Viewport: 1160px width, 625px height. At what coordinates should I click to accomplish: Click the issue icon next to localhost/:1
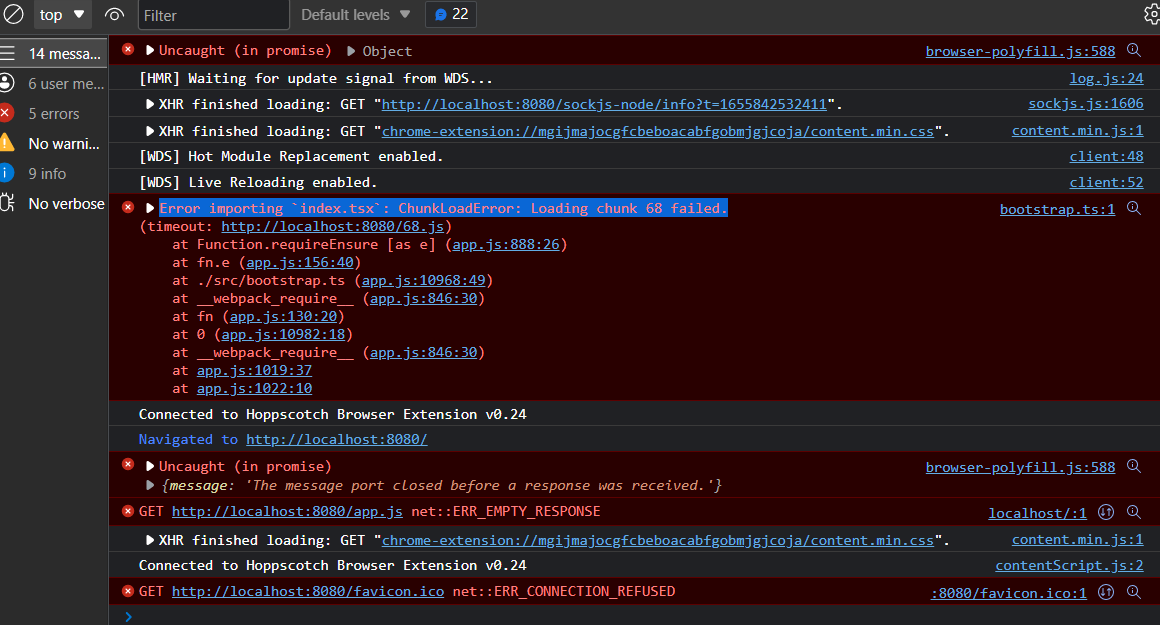1105,511
